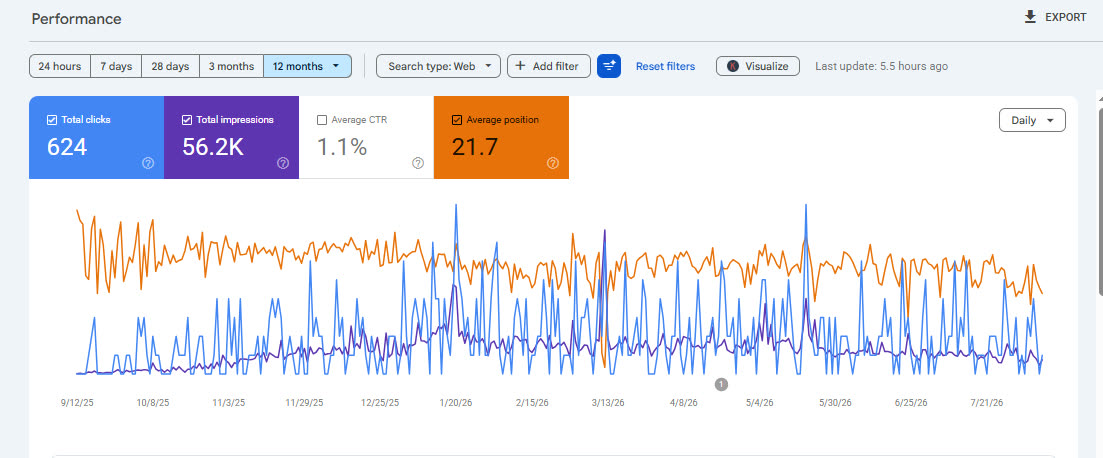Image resolution: width=1103 pixels, height=458 pixels.
Task: Click the Visualize button
Action: pos(758,66)
